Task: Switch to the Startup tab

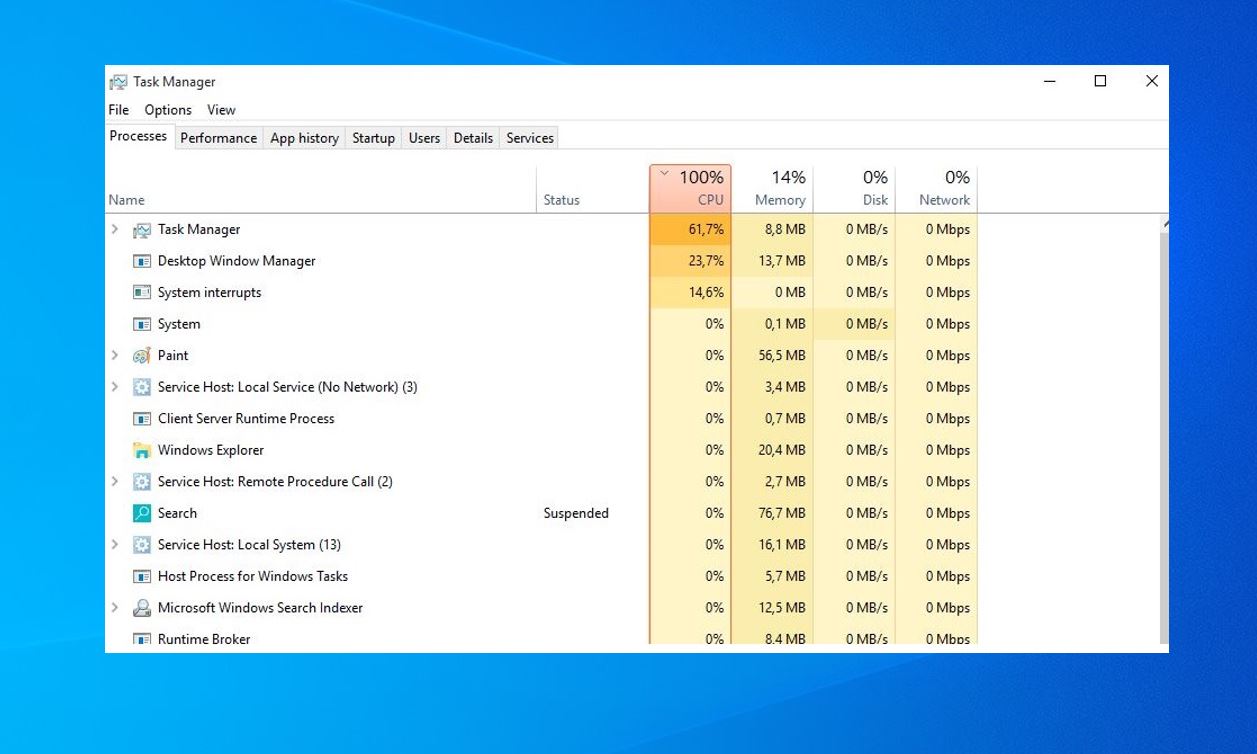Action: point(372,138)
